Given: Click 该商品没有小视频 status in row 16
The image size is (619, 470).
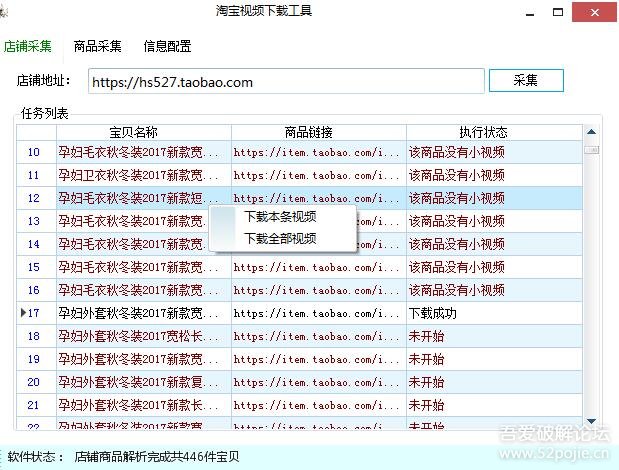Looking at the screenshot, I should tap(494, 290).
